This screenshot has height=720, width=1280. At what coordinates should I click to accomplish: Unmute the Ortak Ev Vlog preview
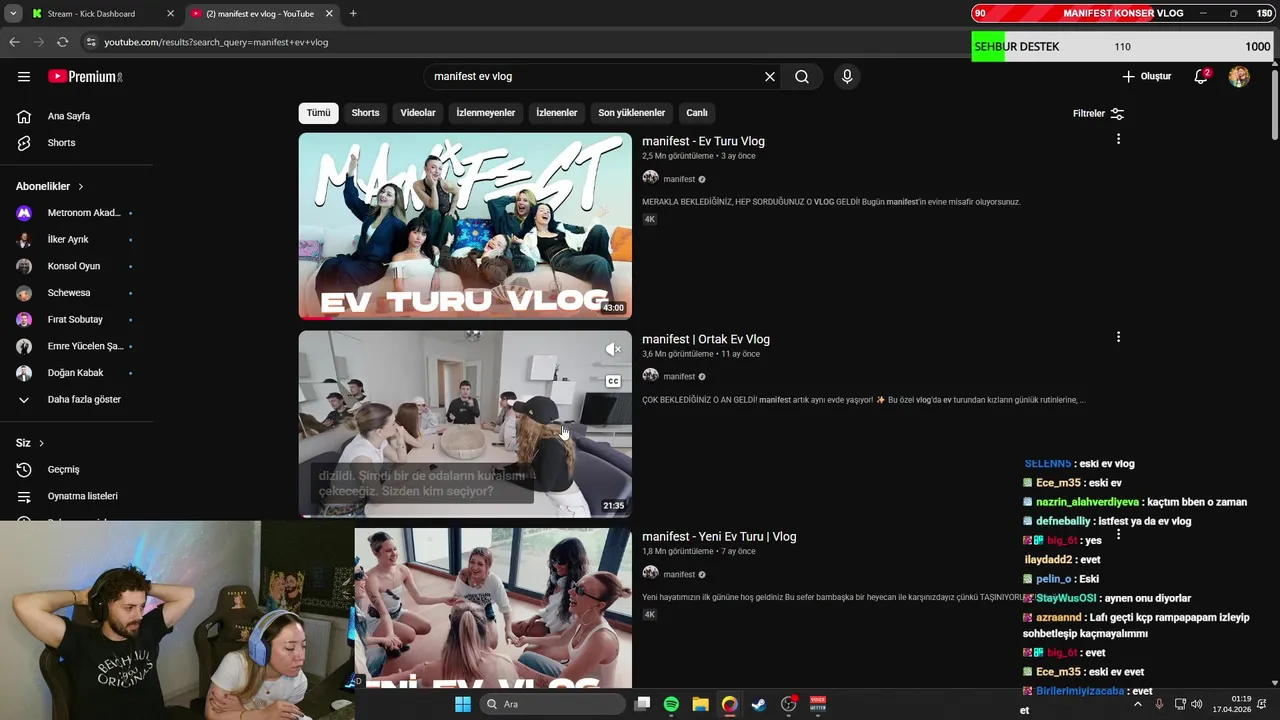click(x=613, y=349)
